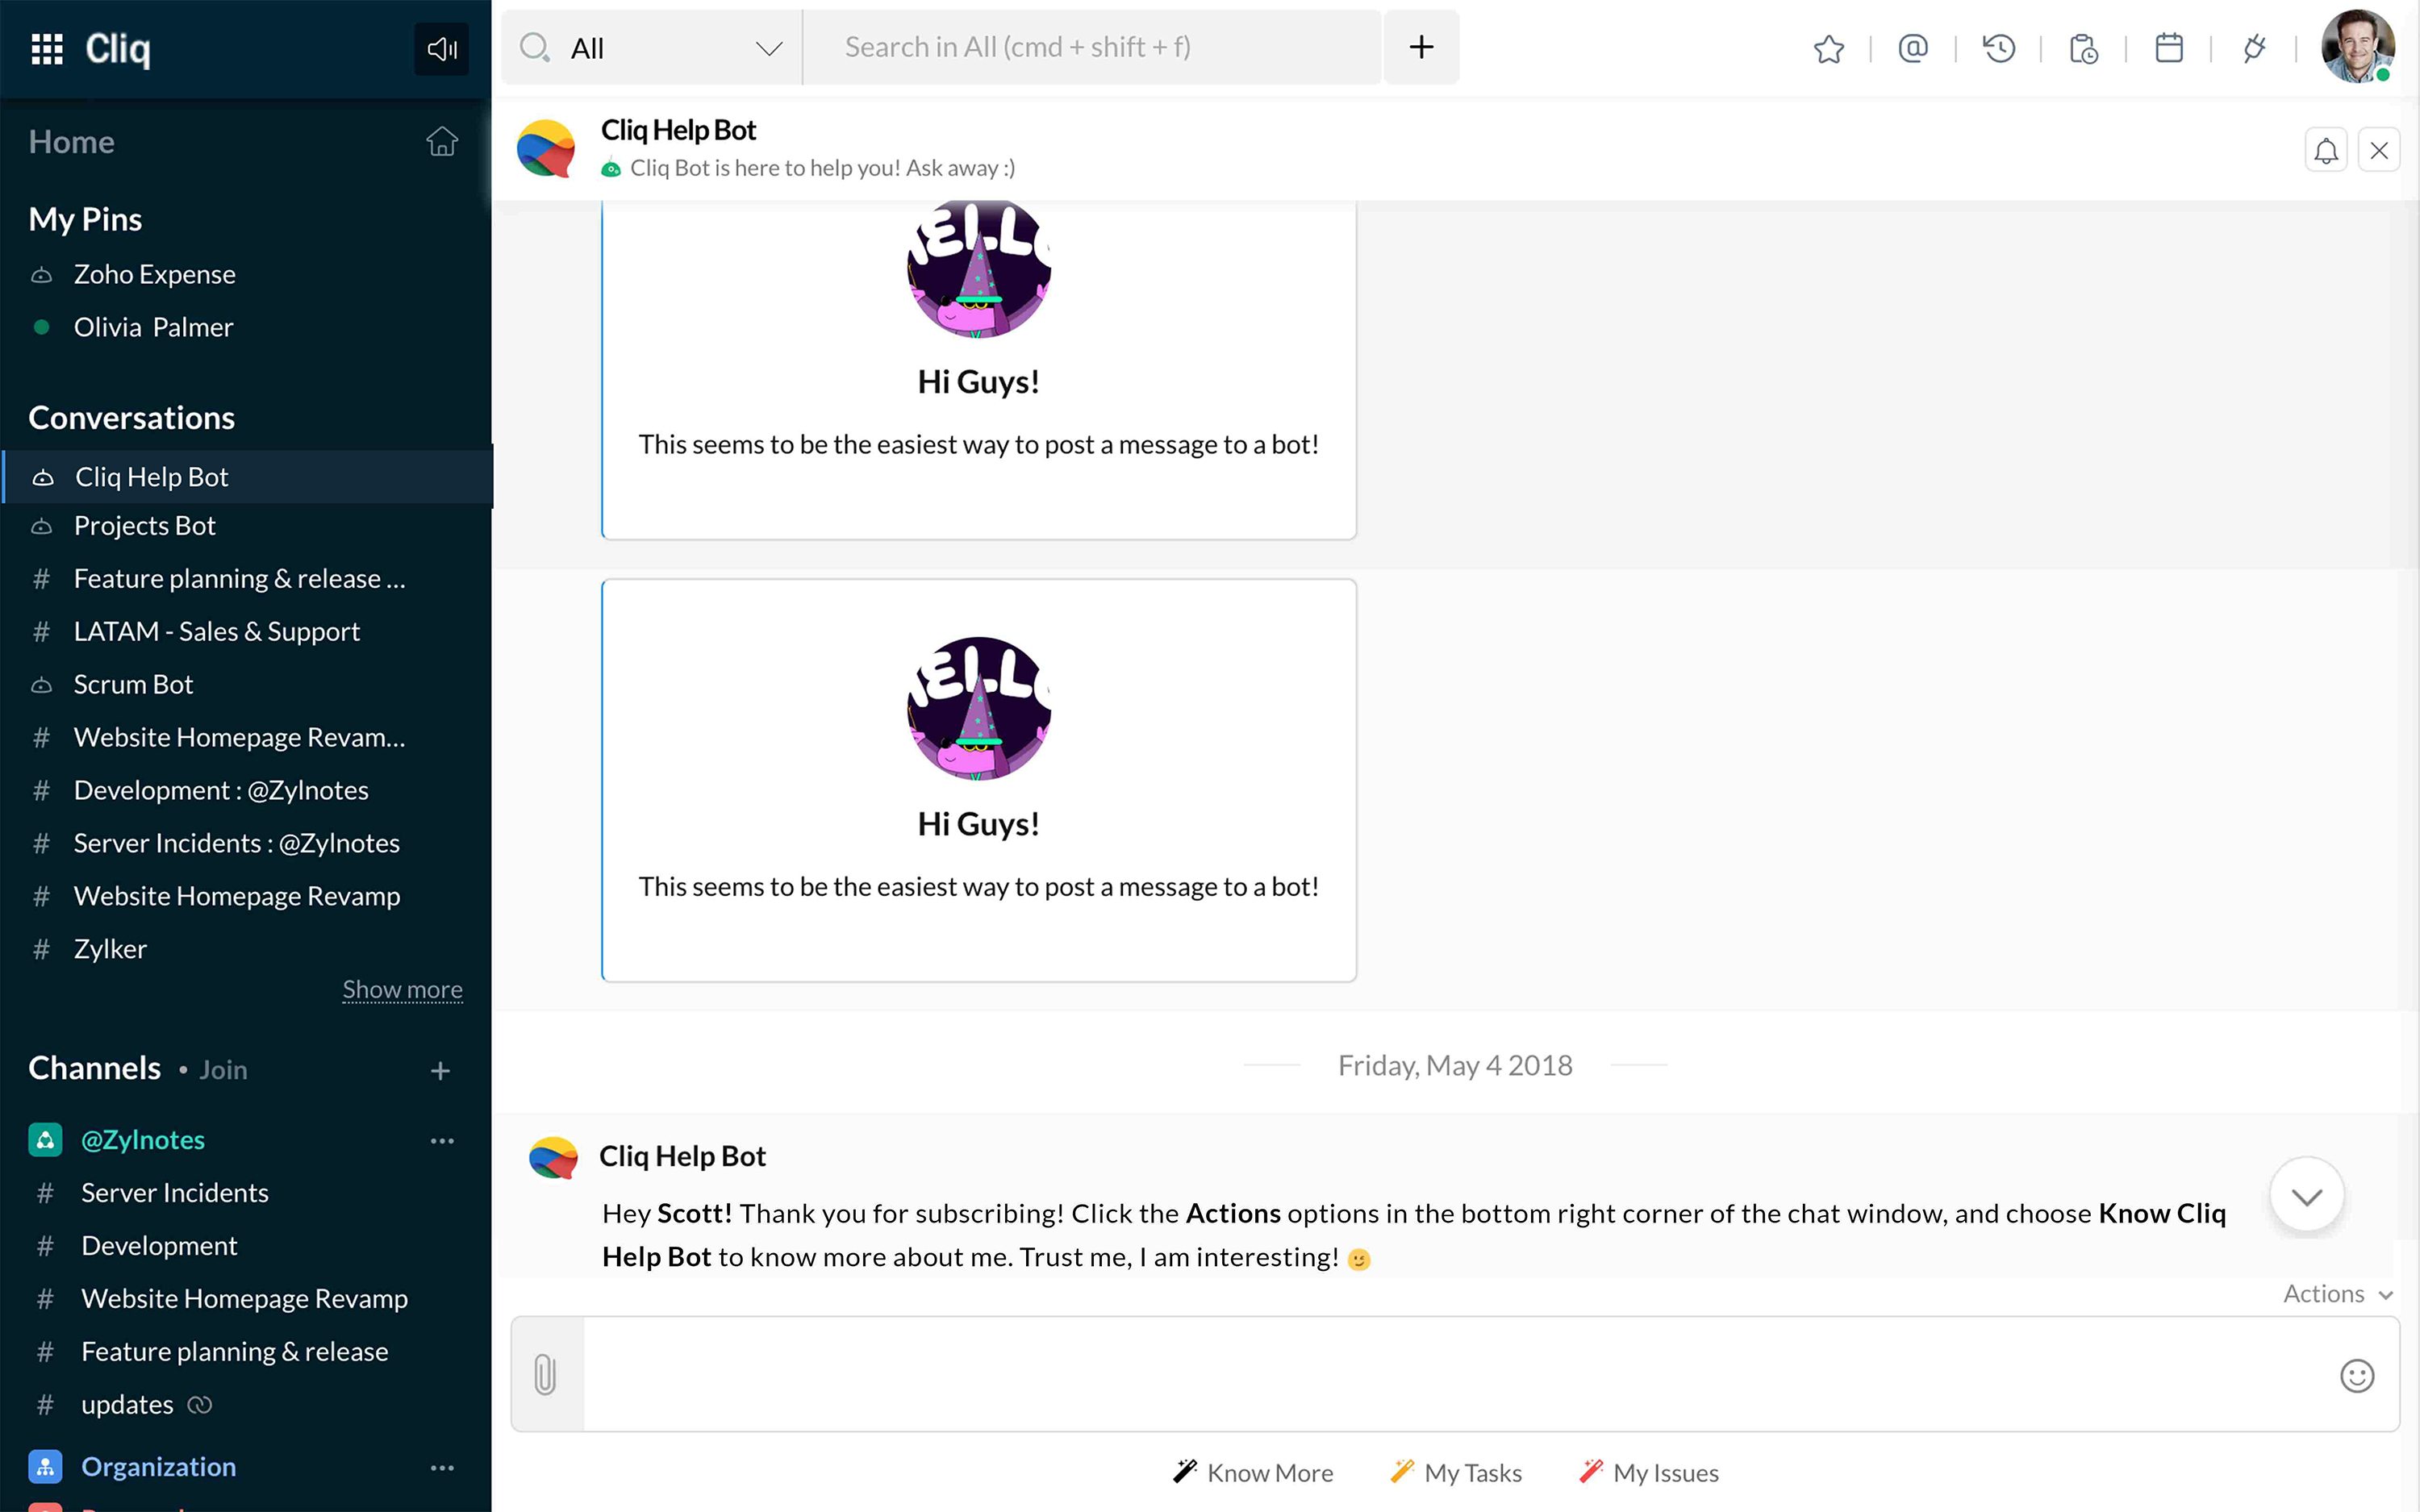Click the Know More suggestion button
The image size is (2420, 1512).
[x=1253, y=1473]
